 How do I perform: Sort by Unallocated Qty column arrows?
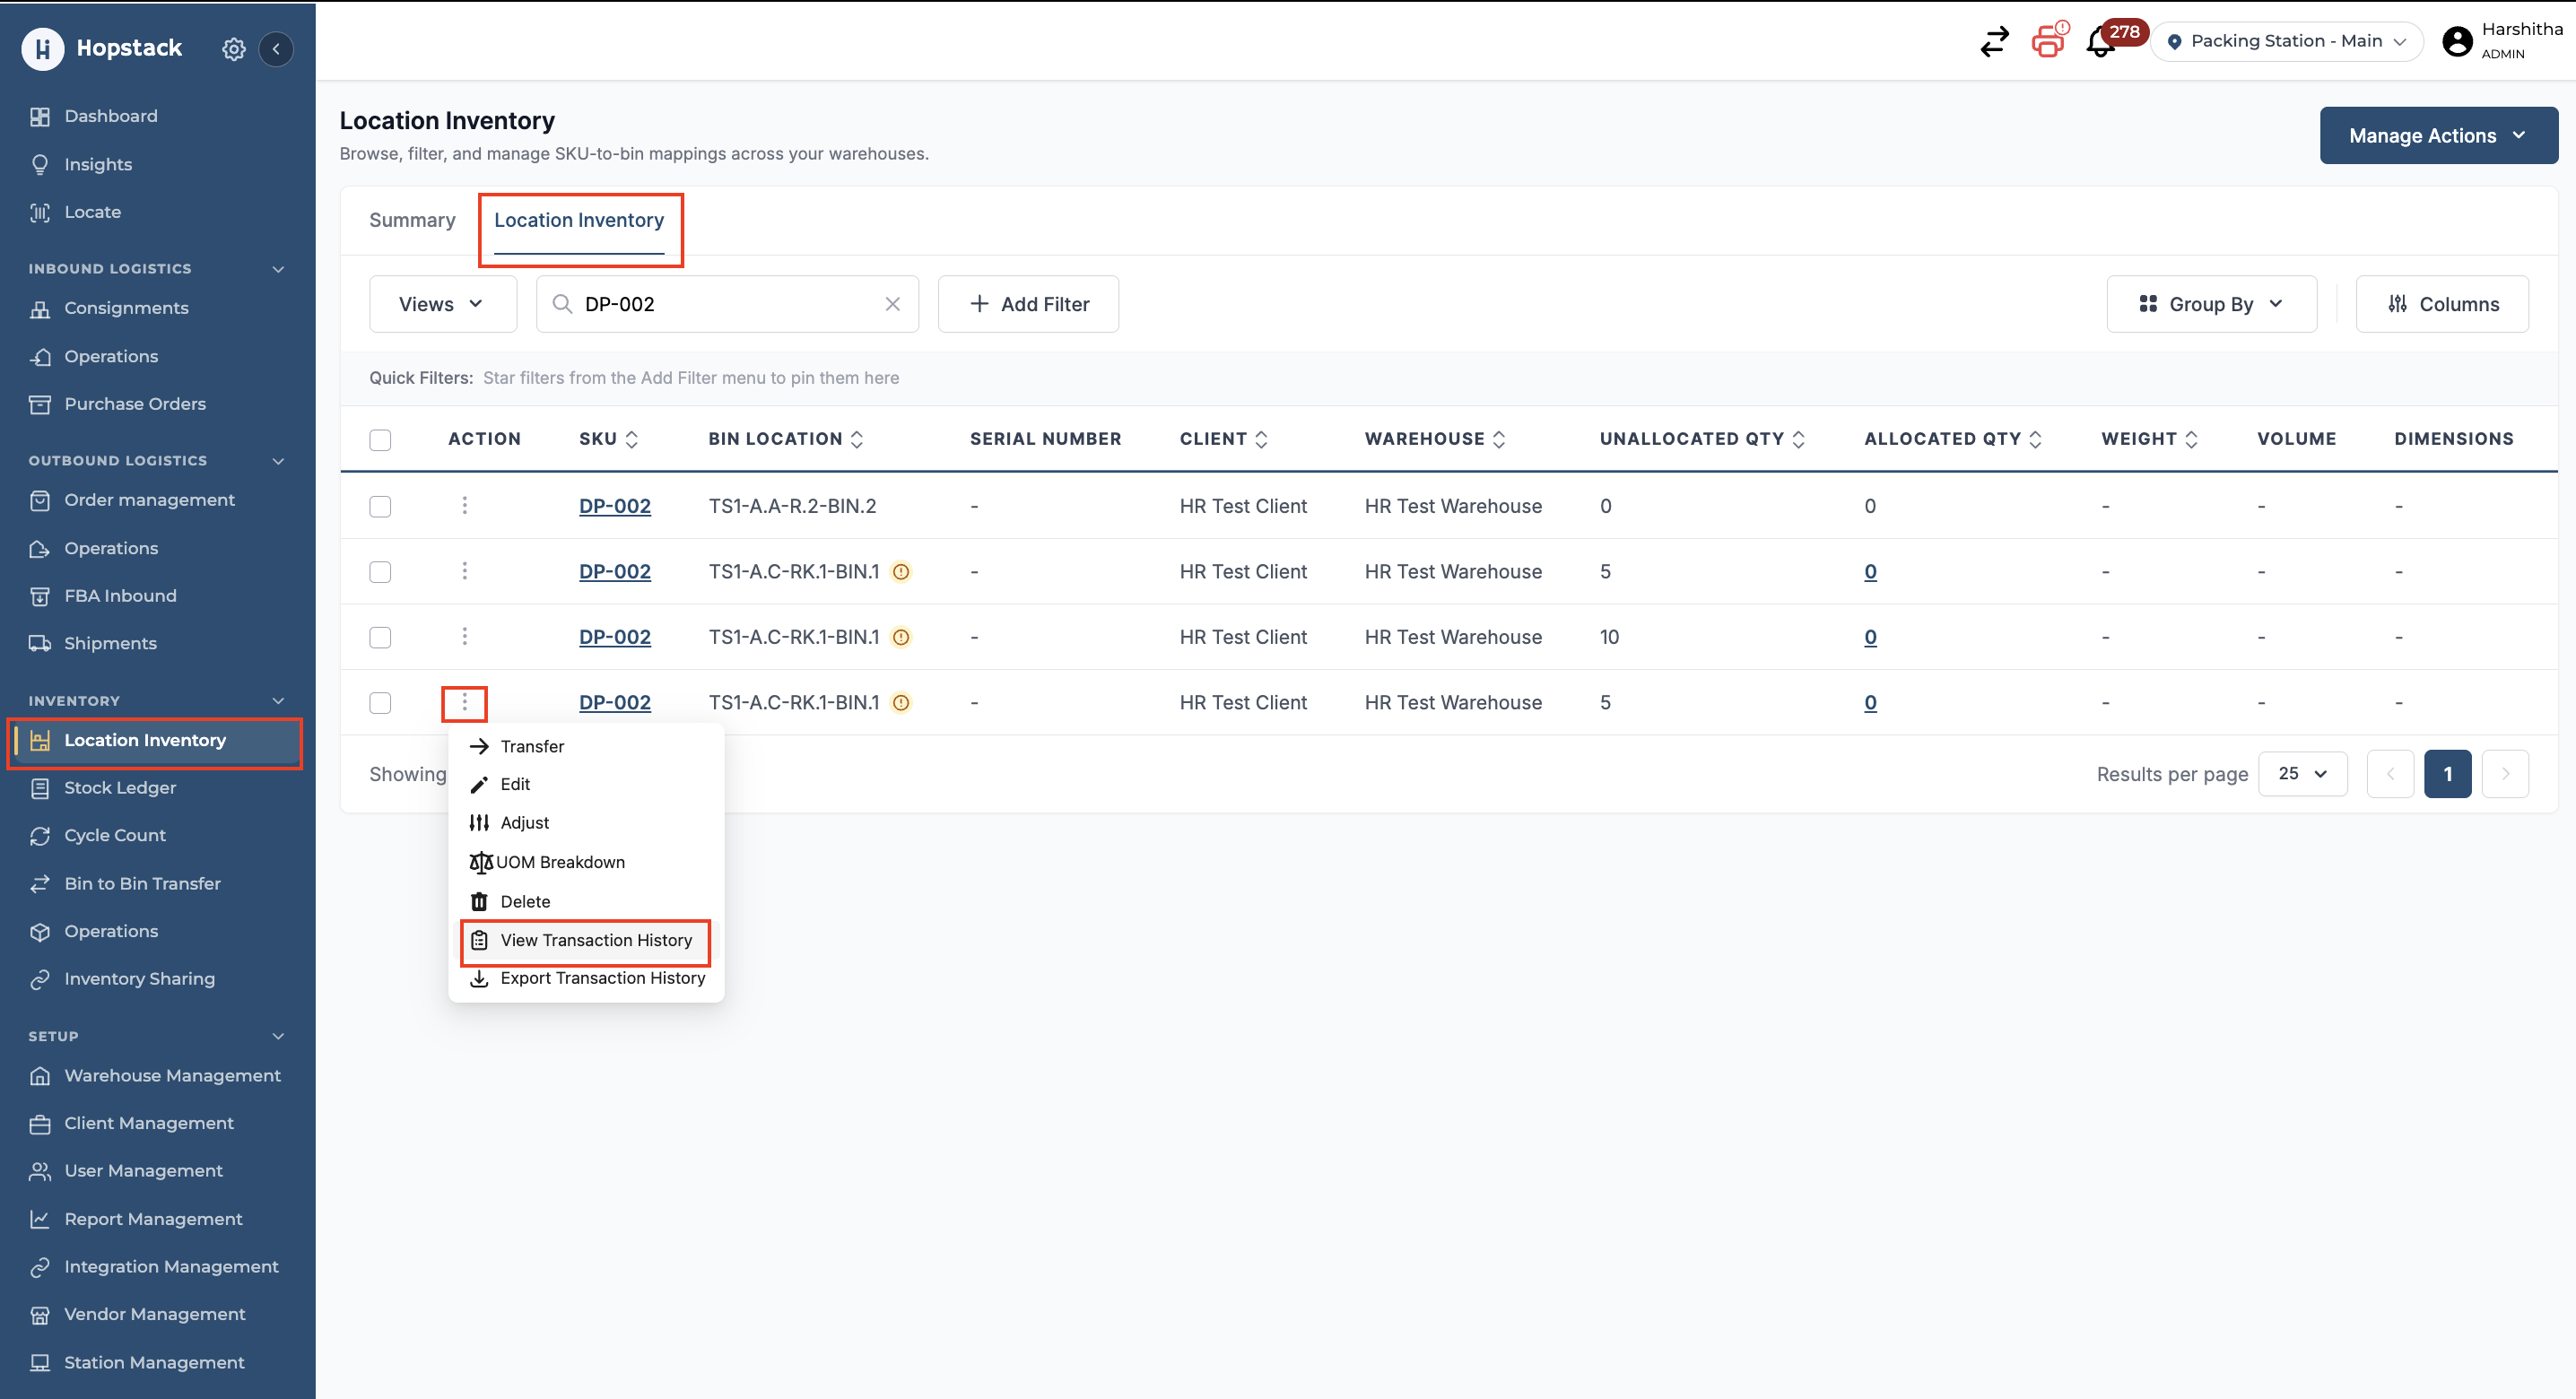1798,439
